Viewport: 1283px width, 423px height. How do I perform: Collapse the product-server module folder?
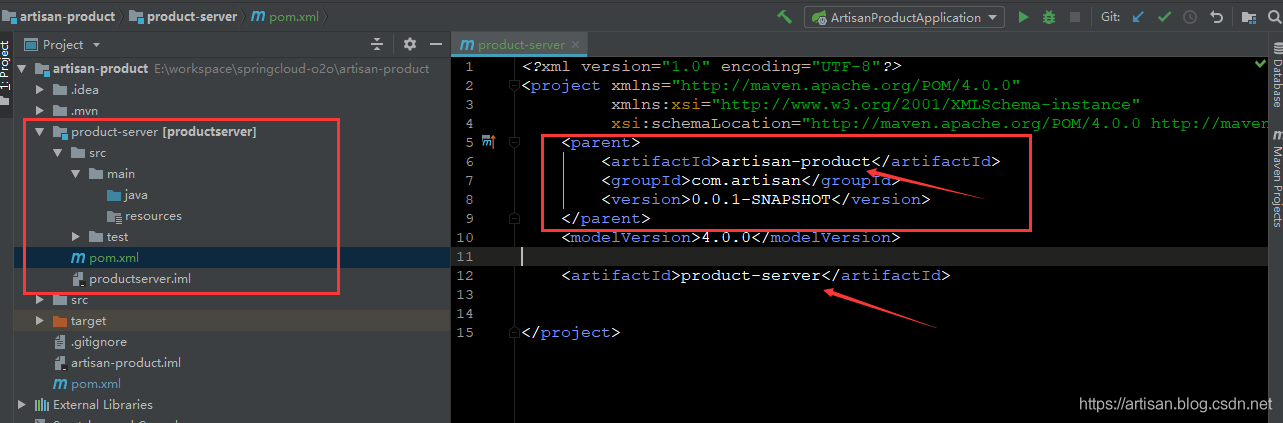point(40,132)
